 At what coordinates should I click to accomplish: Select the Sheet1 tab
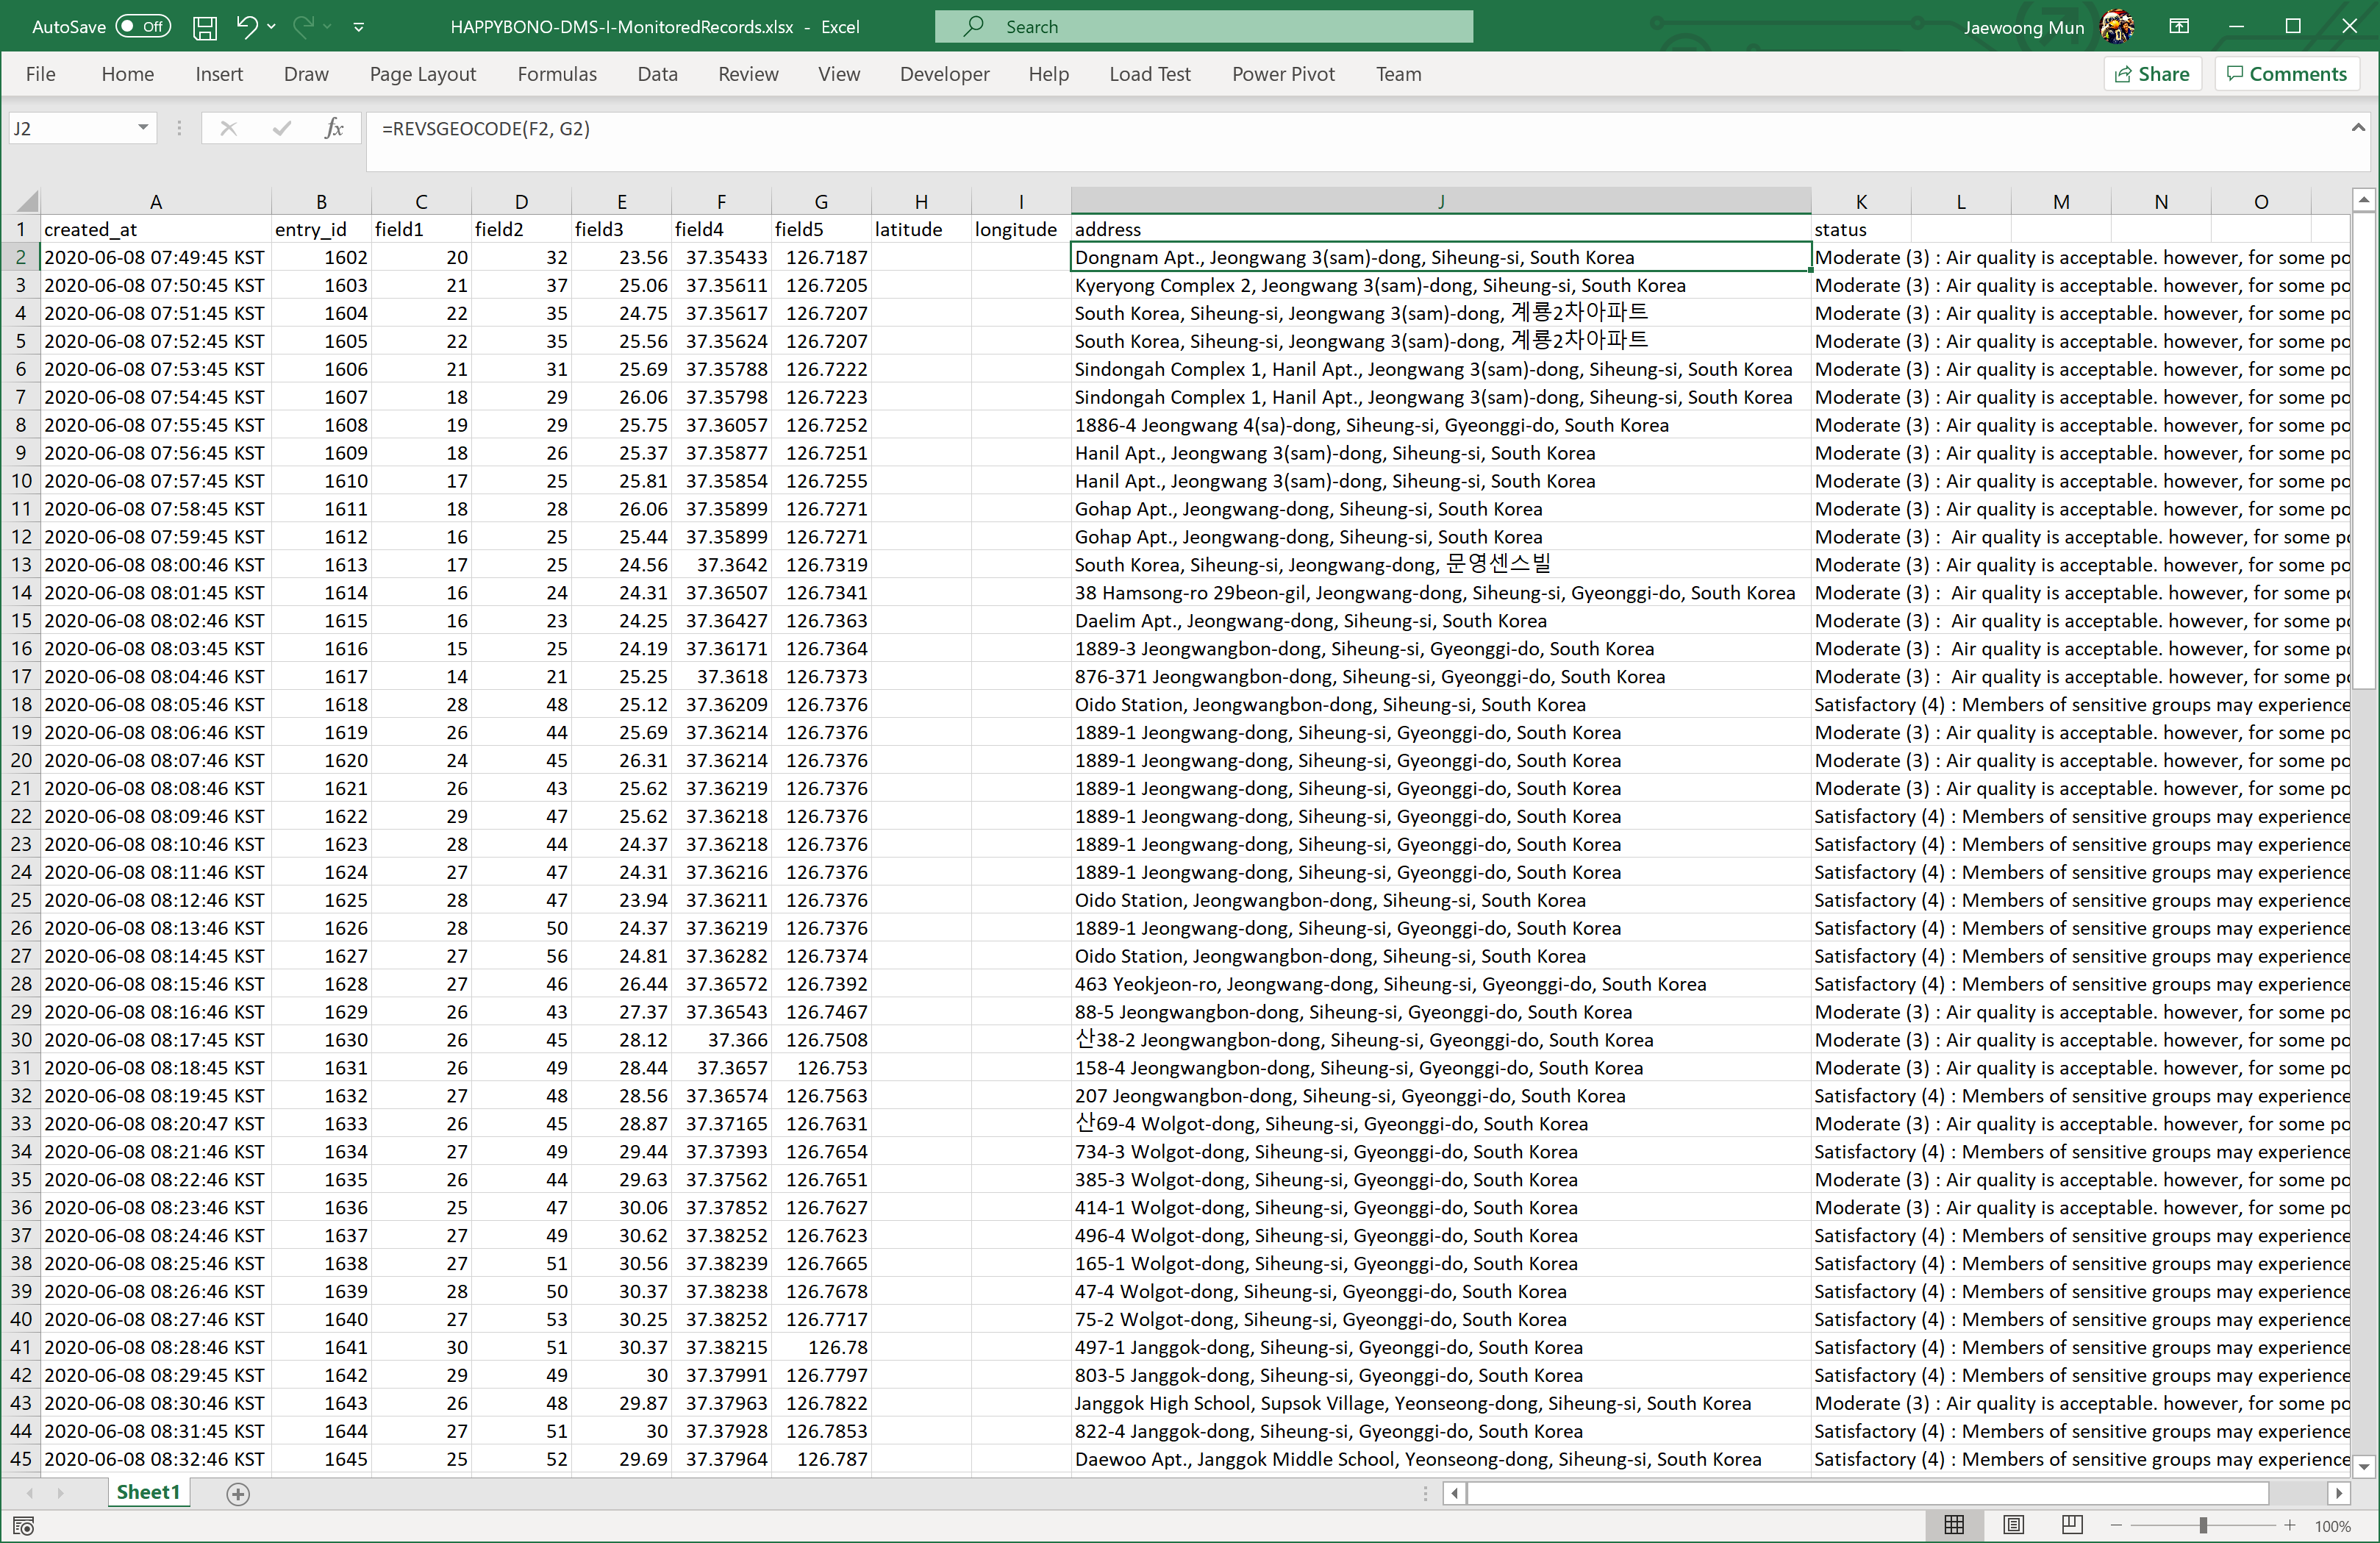148,1492
